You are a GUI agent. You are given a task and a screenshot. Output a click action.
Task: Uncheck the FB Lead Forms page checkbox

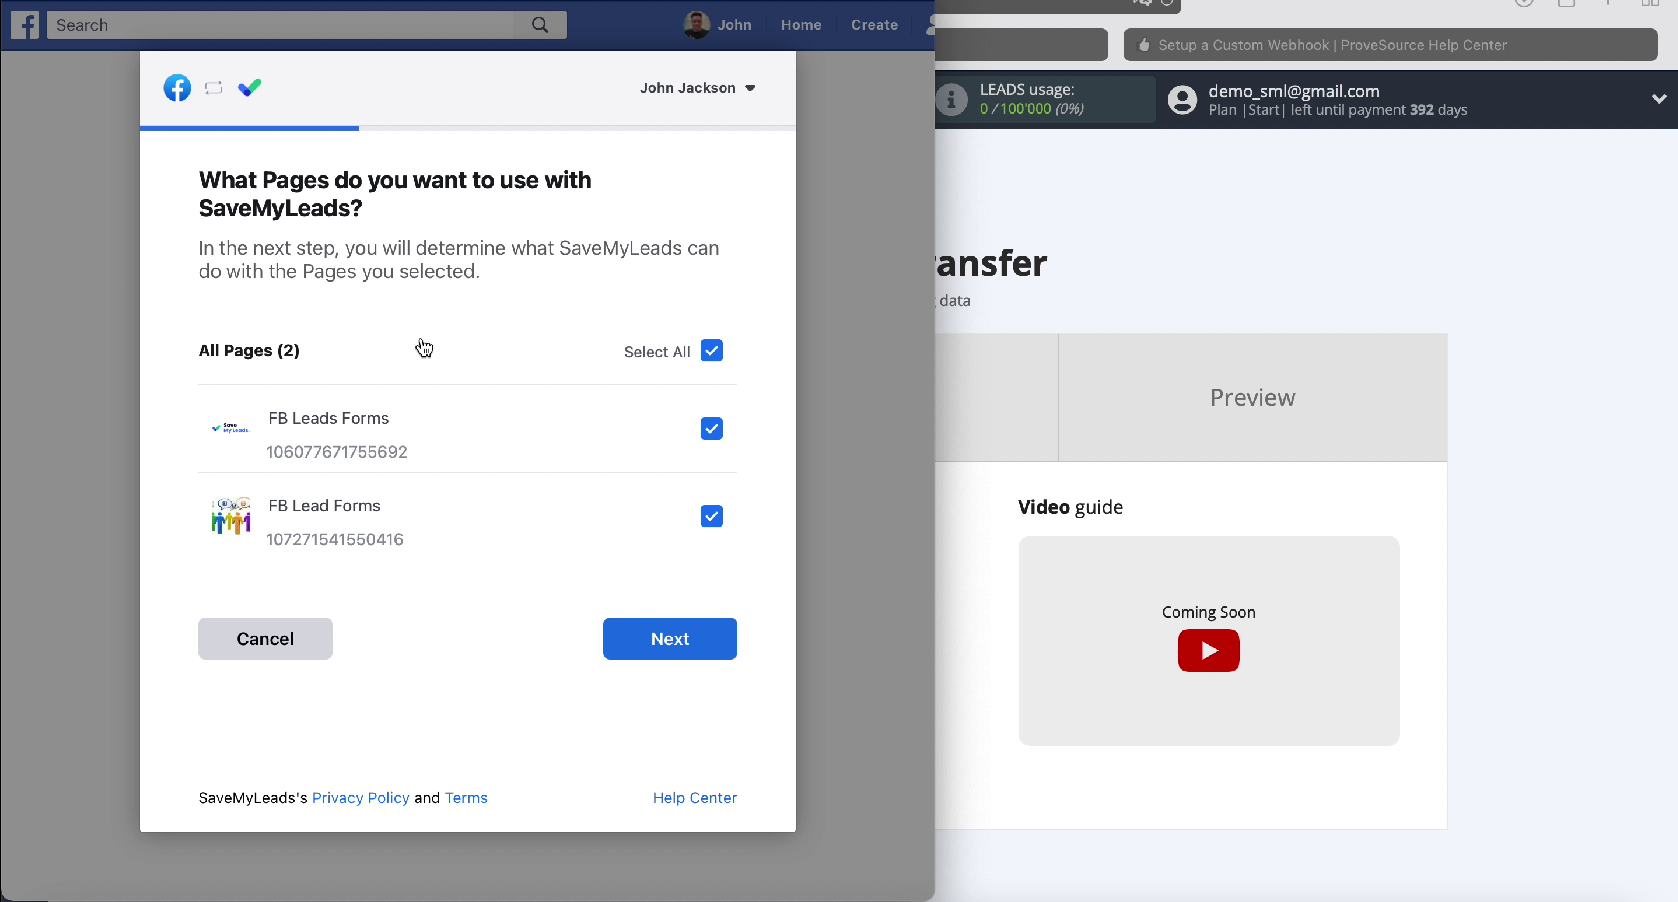click(711, 517)
